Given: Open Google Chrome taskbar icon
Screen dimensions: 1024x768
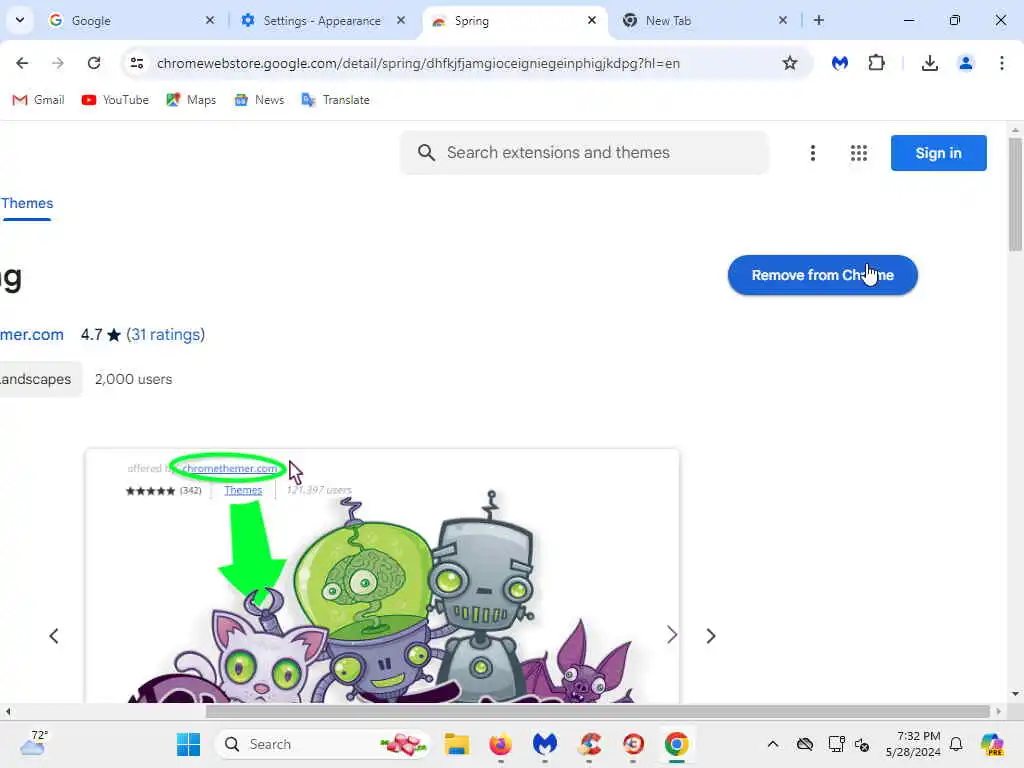Looking at the screenshot, I should tap(677, 744).
